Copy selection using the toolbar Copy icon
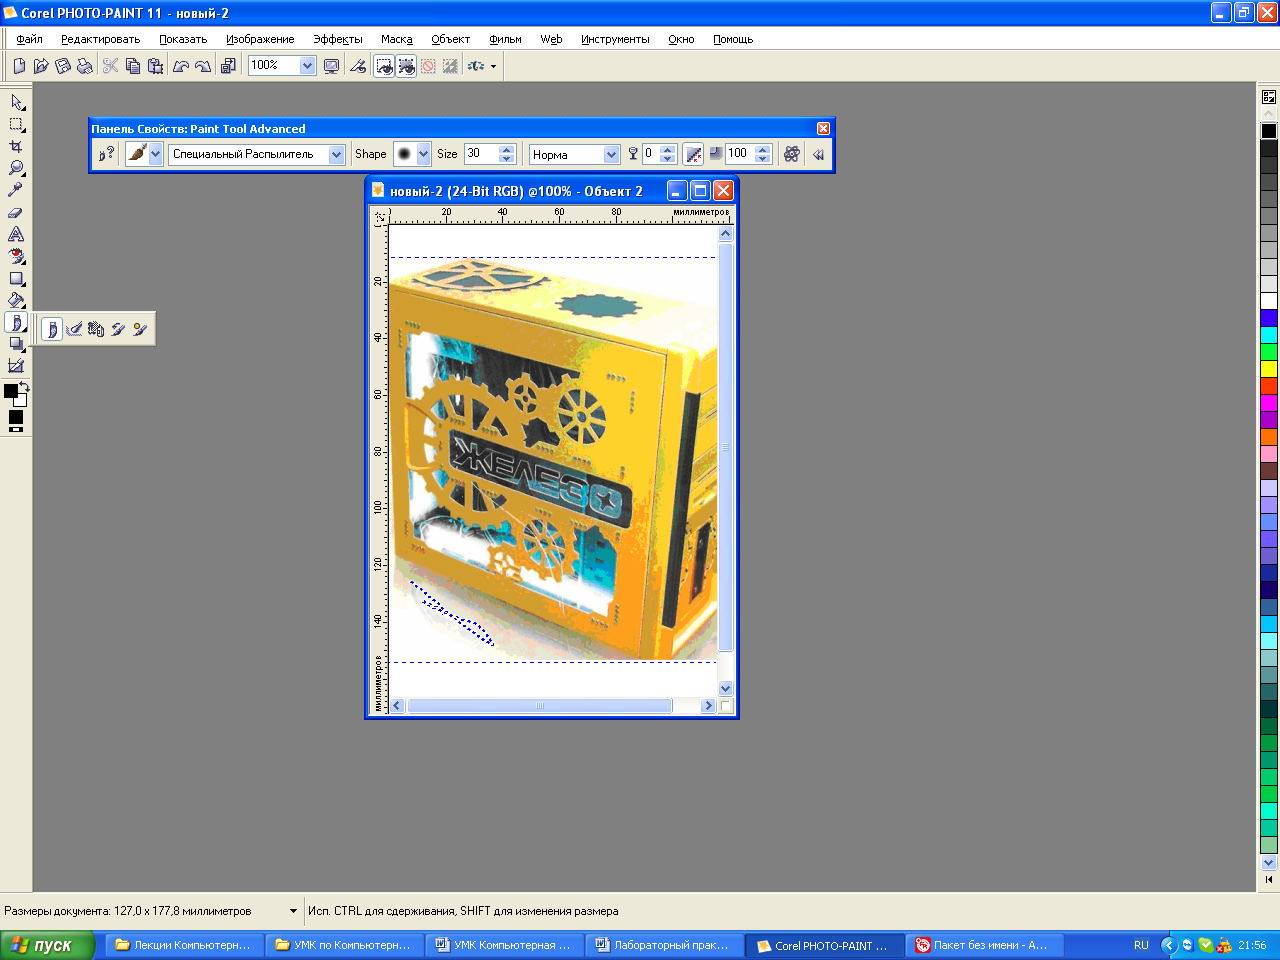Image resolution: width=1280 pixels, height=960 pixels. pos(133,66)
